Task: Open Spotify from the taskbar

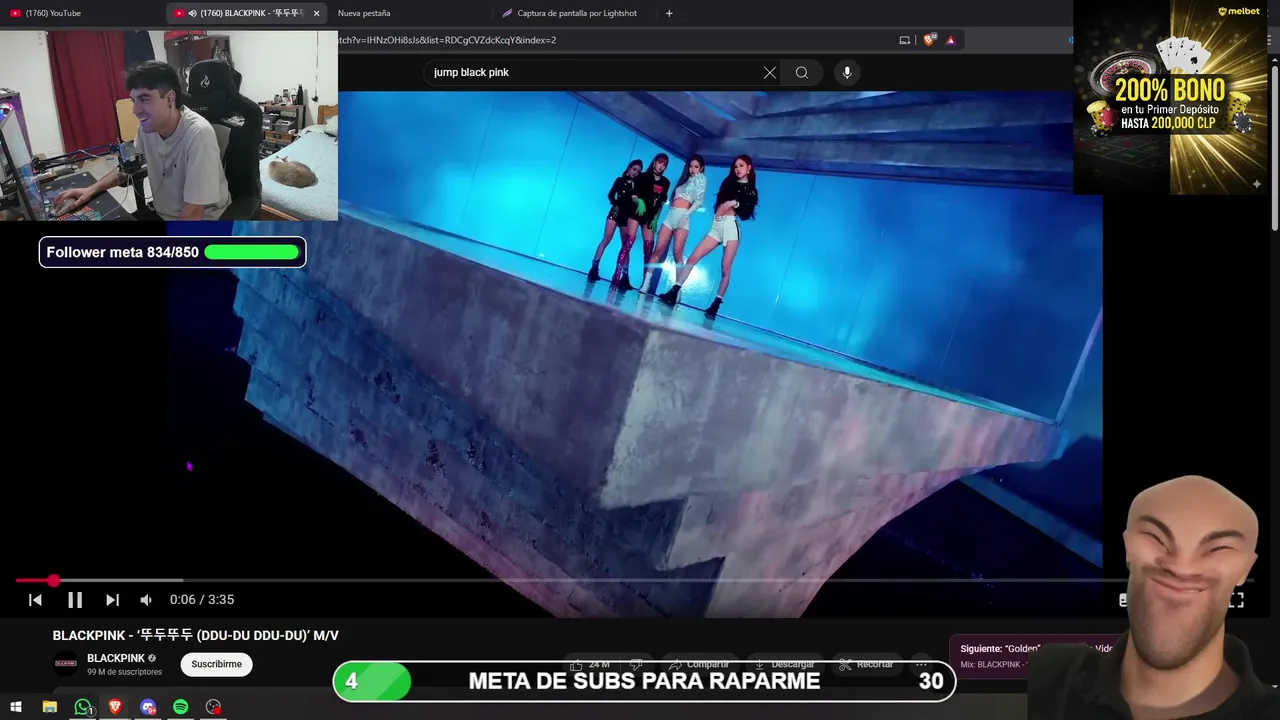Action: [181, 707]
